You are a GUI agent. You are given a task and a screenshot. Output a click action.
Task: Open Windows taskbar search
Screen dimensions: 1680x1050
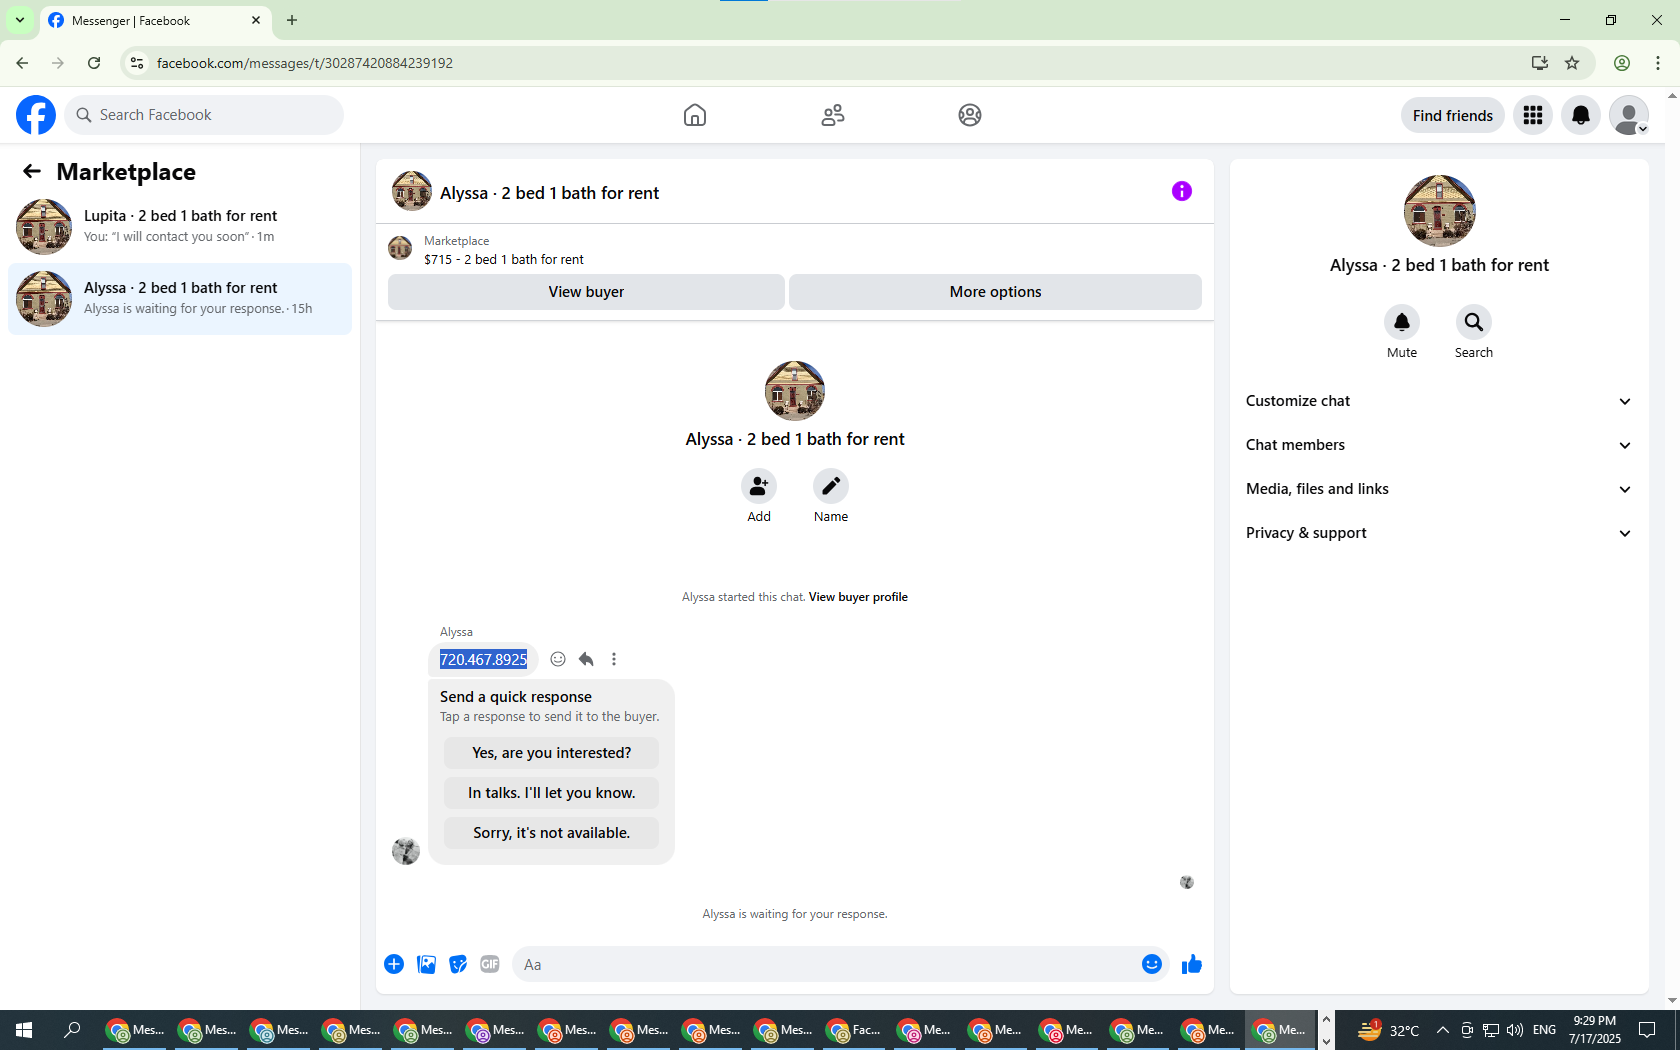[x=72, y=1030]
